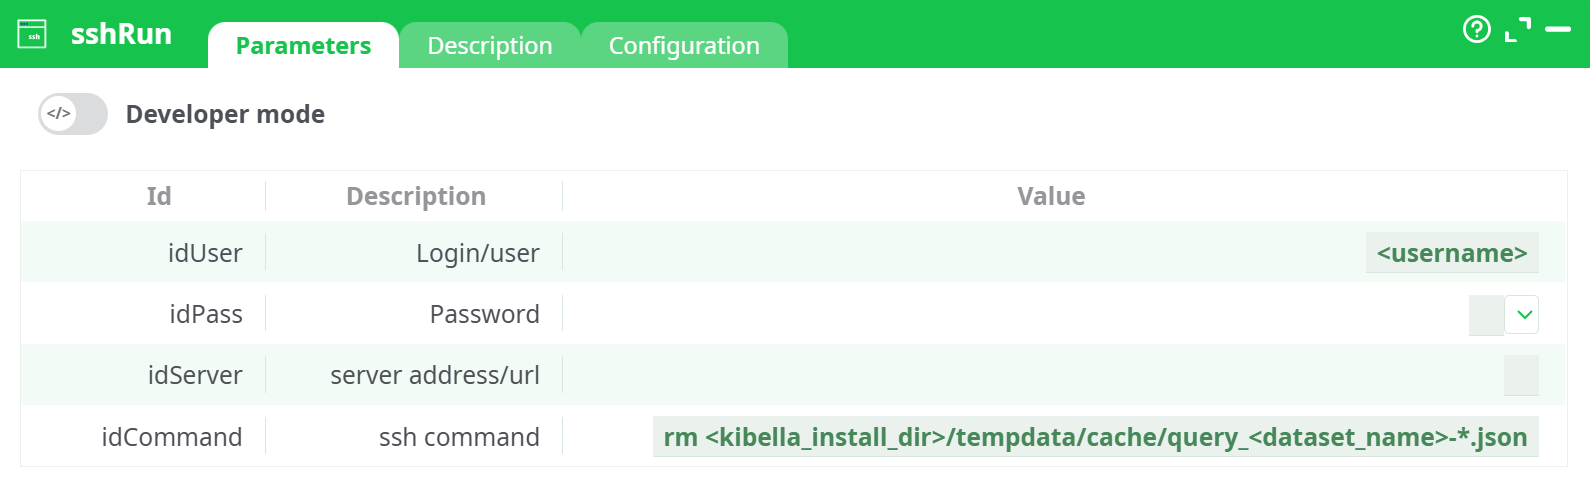Toggle the Developer mode switch

[73, 114]
